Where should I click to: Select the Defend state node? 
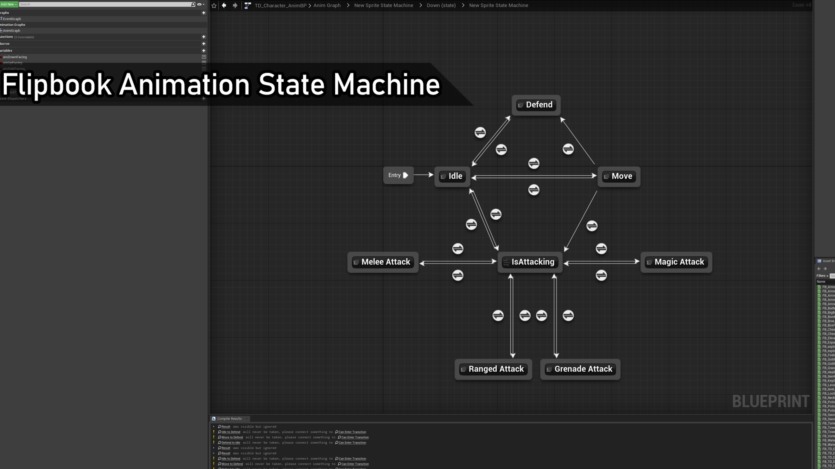[x=536, y=105]
